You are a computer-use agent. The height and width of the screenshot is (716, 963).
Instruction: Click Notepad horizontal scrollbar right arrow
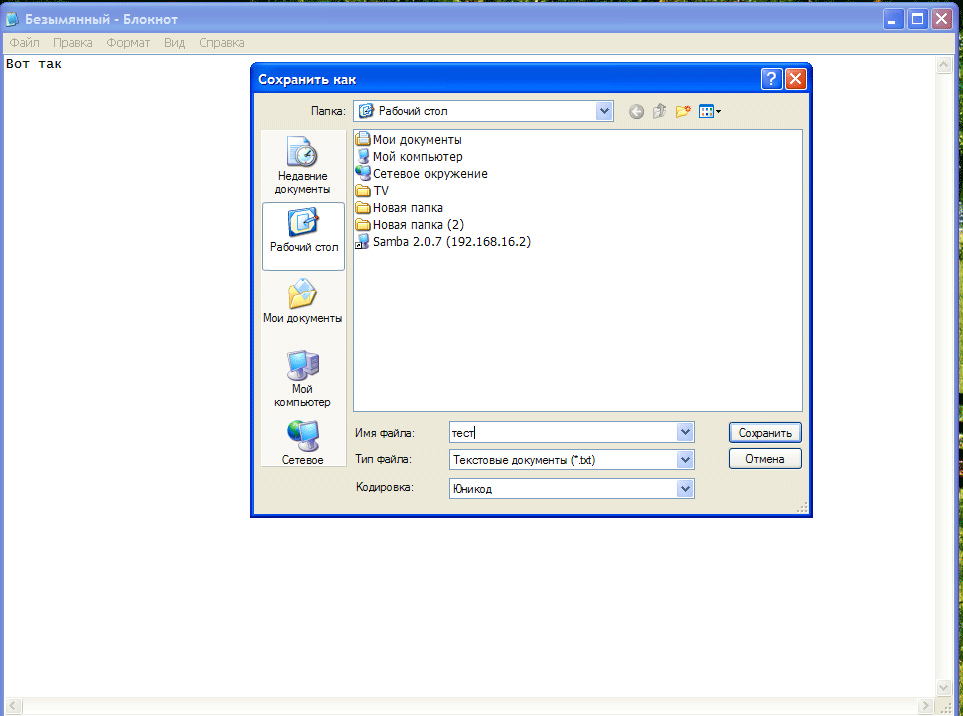click(926, 706)
